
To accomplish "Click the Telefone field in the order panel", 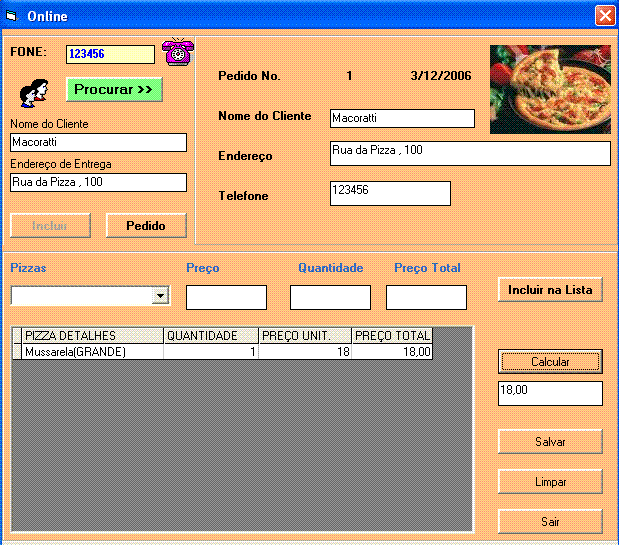I will click(390, 193).
